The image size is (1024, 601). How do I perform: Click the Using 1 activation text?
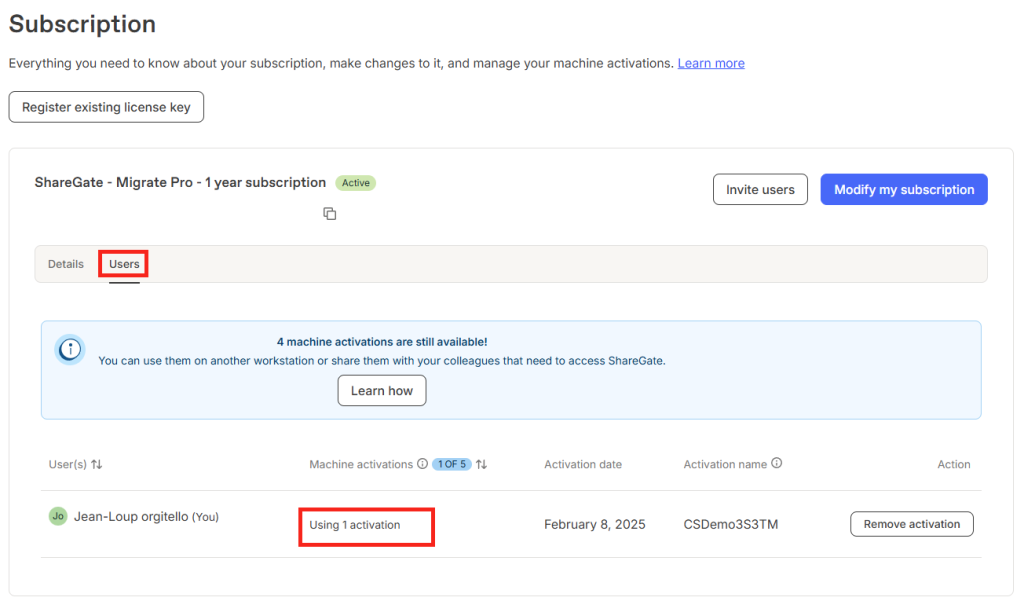[355, 525]
